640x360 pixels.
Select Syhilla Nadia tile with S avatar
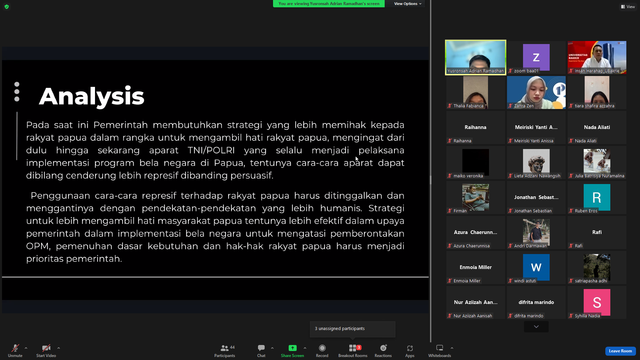[597, 303]
